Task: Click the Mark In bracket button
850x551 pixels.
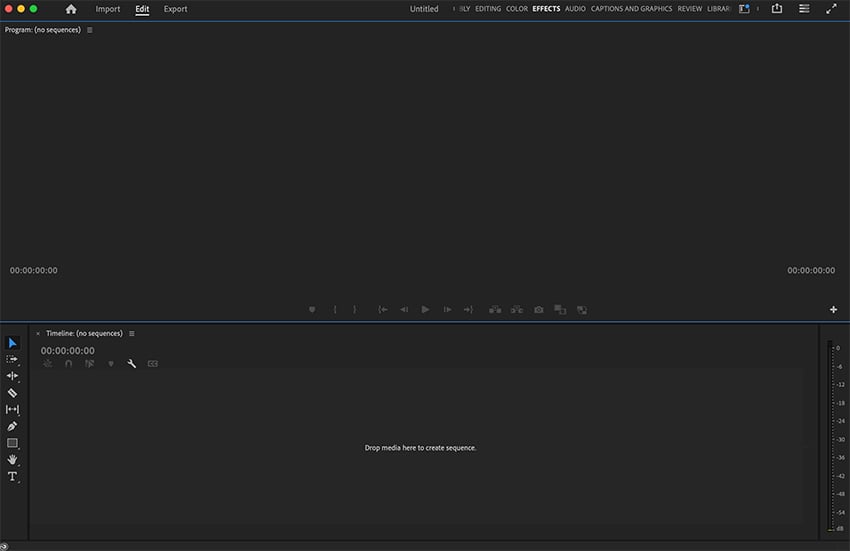Action: click(x=334, y=310)
